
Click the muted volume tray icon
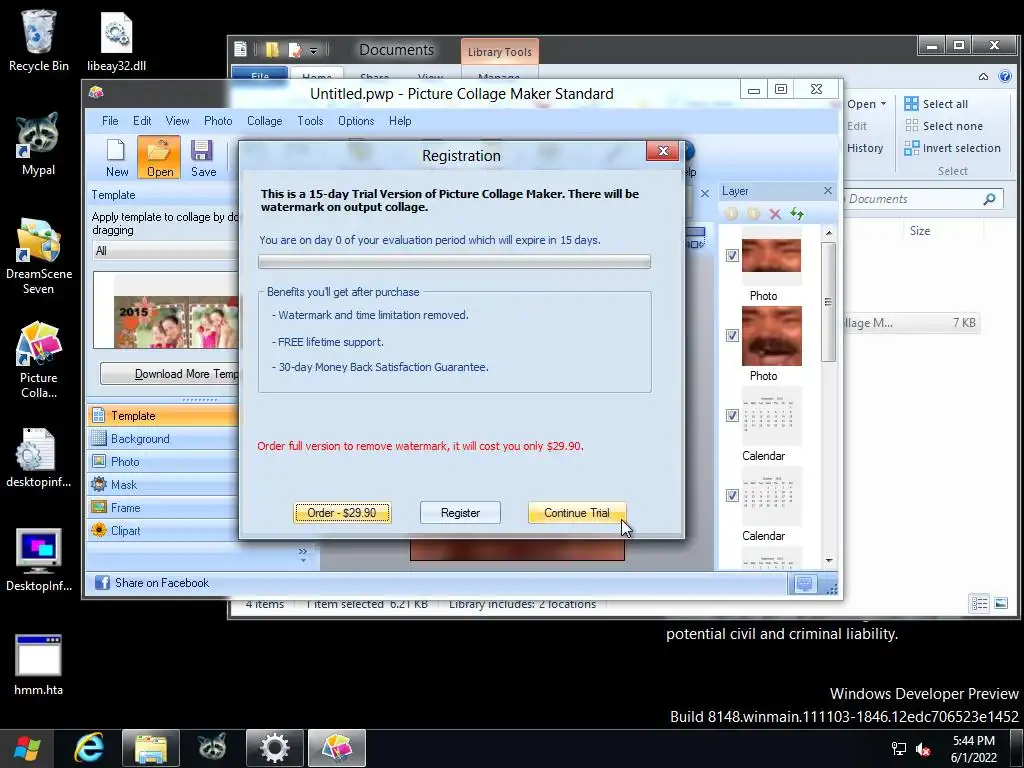click(x=923, y=749)
